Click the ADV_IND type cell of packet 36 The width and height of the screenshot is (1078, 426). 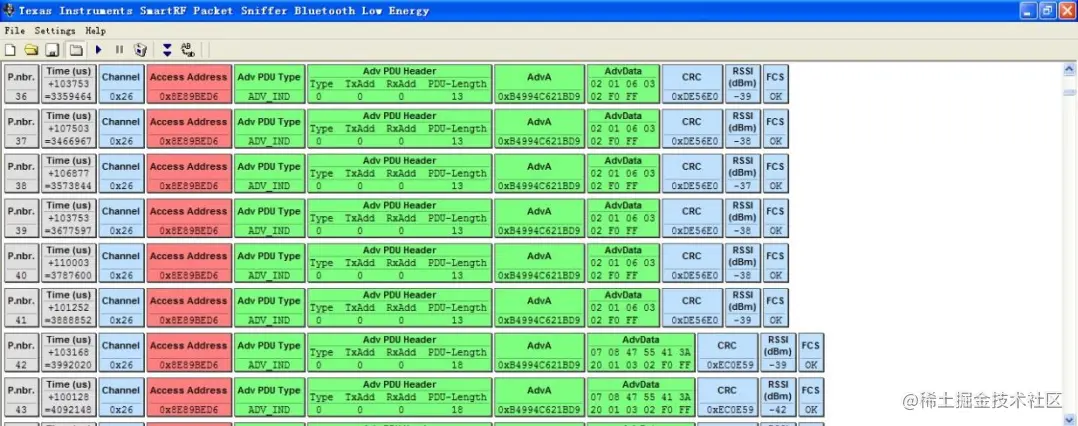[x=269, y=84]
